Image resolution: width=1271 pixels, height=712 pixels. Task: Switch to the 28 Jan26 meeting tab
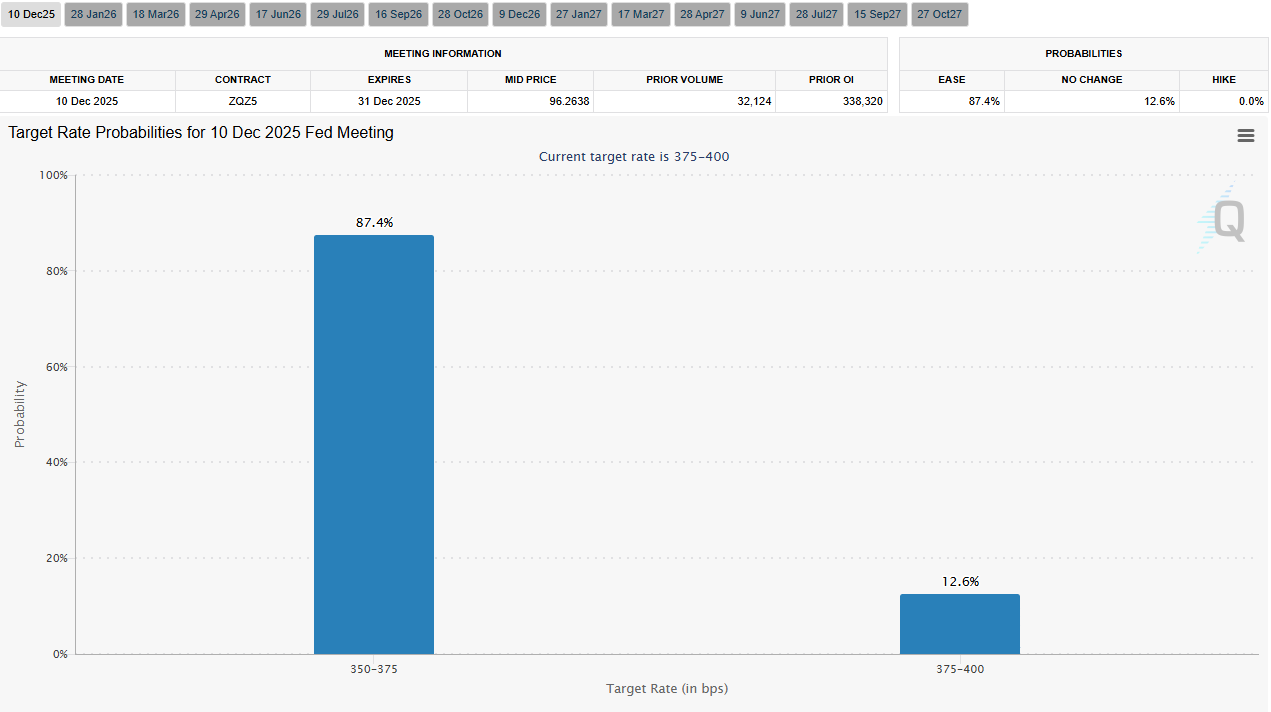click(x=93, y=14)
